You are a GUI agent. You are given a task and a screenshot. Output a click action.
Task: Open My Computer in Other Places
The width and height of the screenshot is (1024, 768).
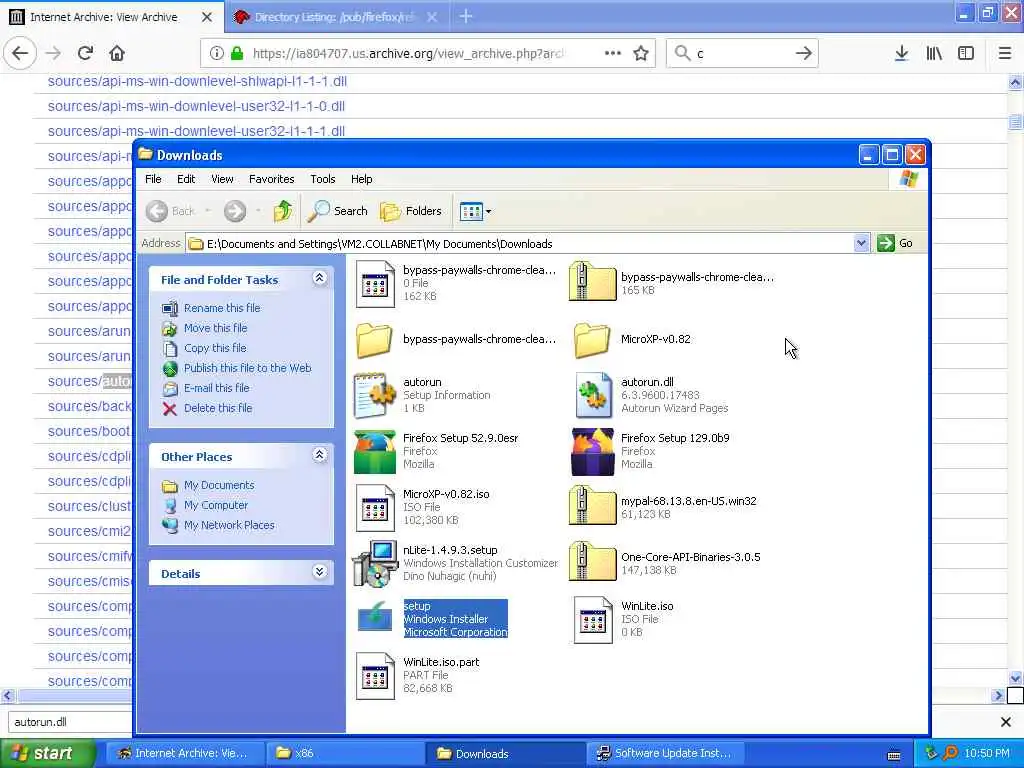pyautogui.click(x=216, y=505)
